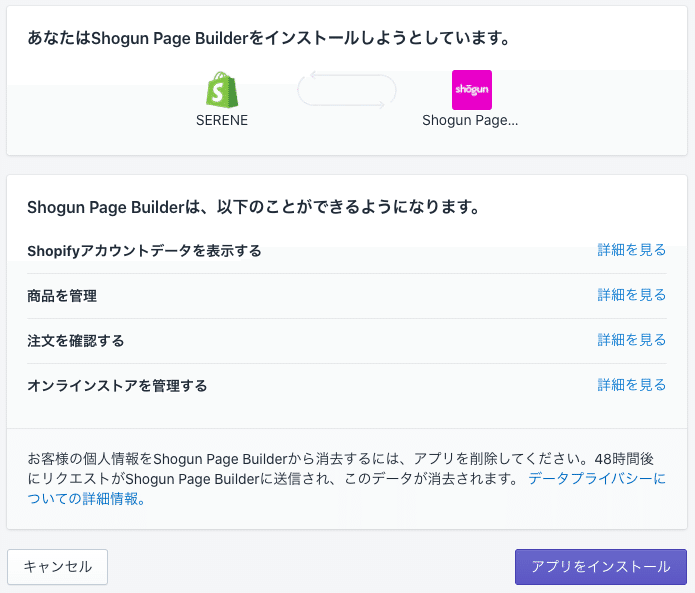Click the お客様の個人情報 privacy notice paragraph

(x=347, y=479)
